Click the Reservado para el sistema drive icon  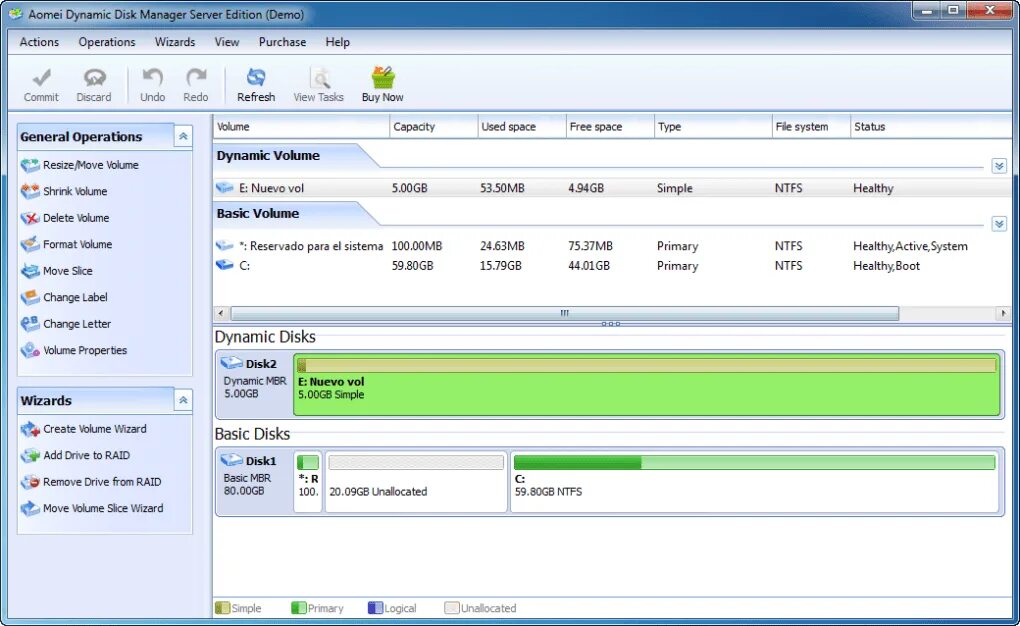(x=224, y=245)
